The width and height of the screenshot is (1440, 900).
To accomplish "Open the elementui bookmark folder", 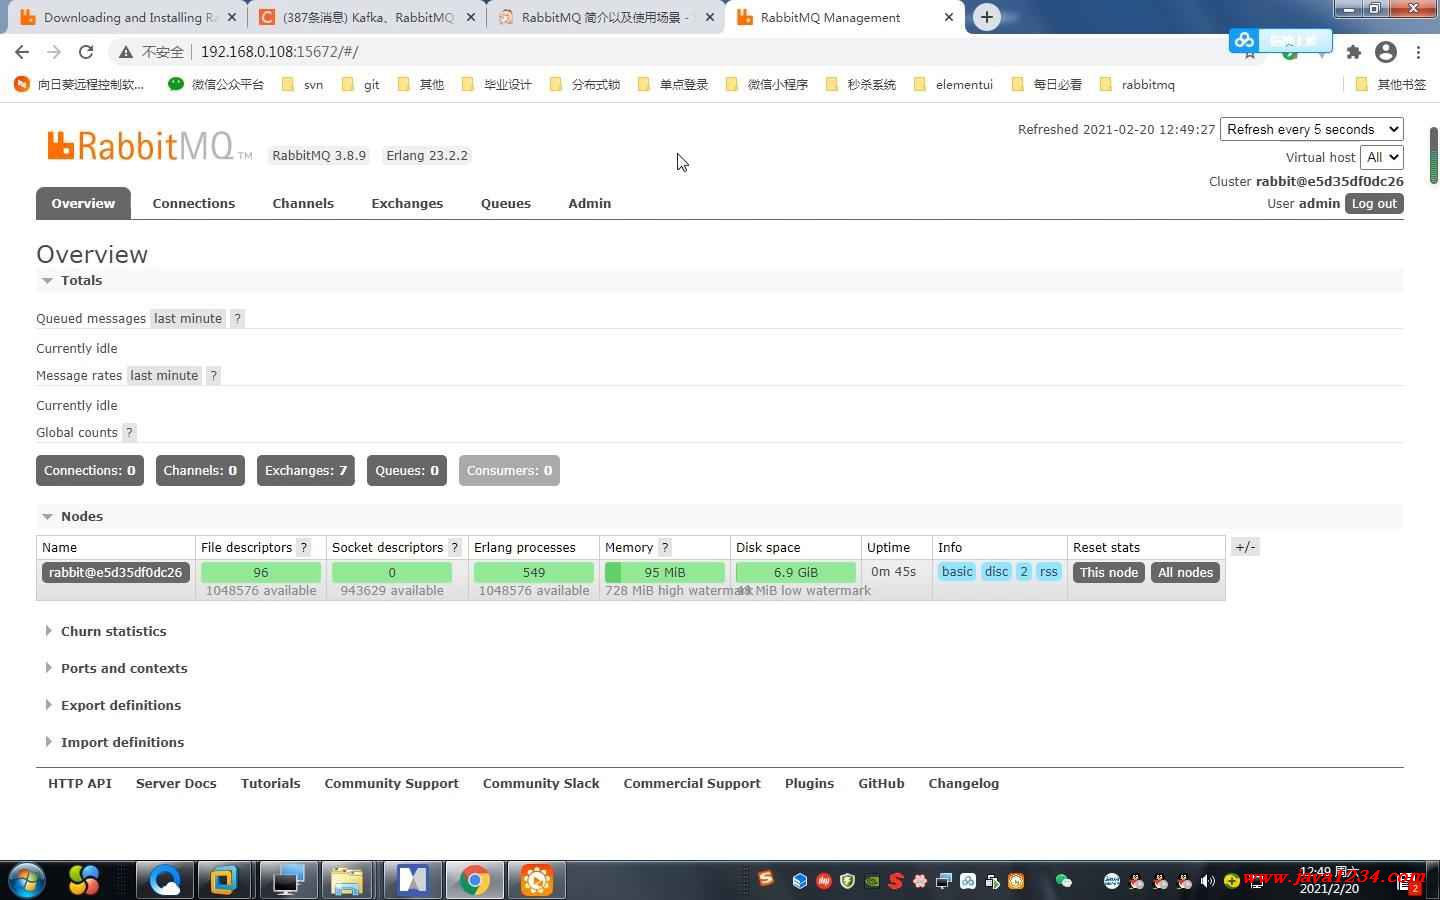I will pyautogui.click(x=953, y=85).
